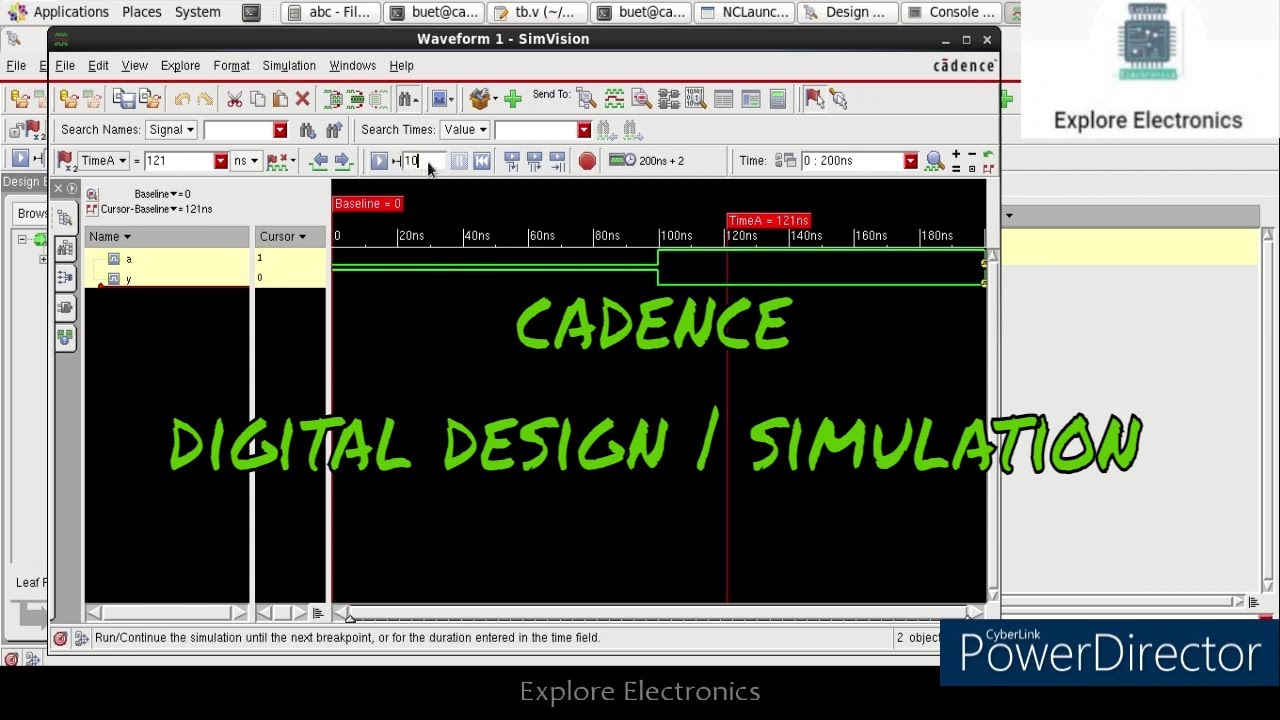The image size is (1280, 720).
Task: Open the Simulation menu
Action: tap(289, 66)
